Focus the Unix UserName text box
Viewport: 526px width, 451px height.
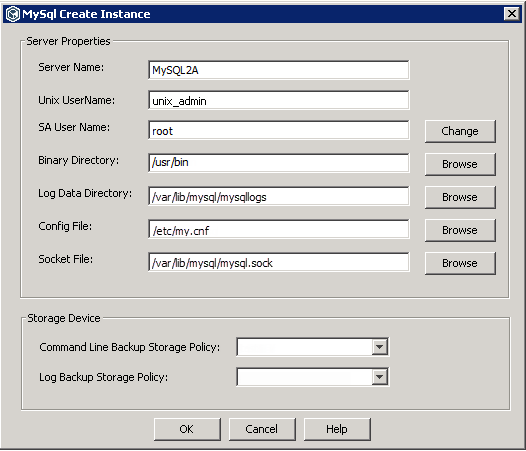tap(278, 100)
